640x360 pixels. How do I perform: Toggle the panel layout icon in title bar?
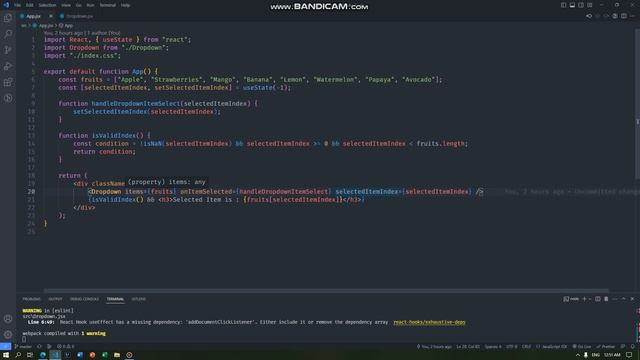point(572,5)
